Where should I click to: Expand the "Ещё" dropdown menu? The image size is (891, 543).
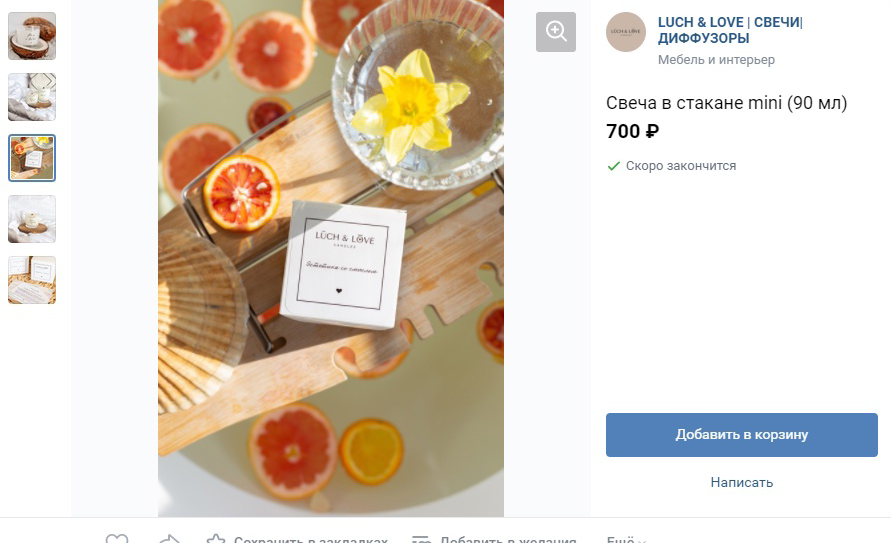(626, 540)
